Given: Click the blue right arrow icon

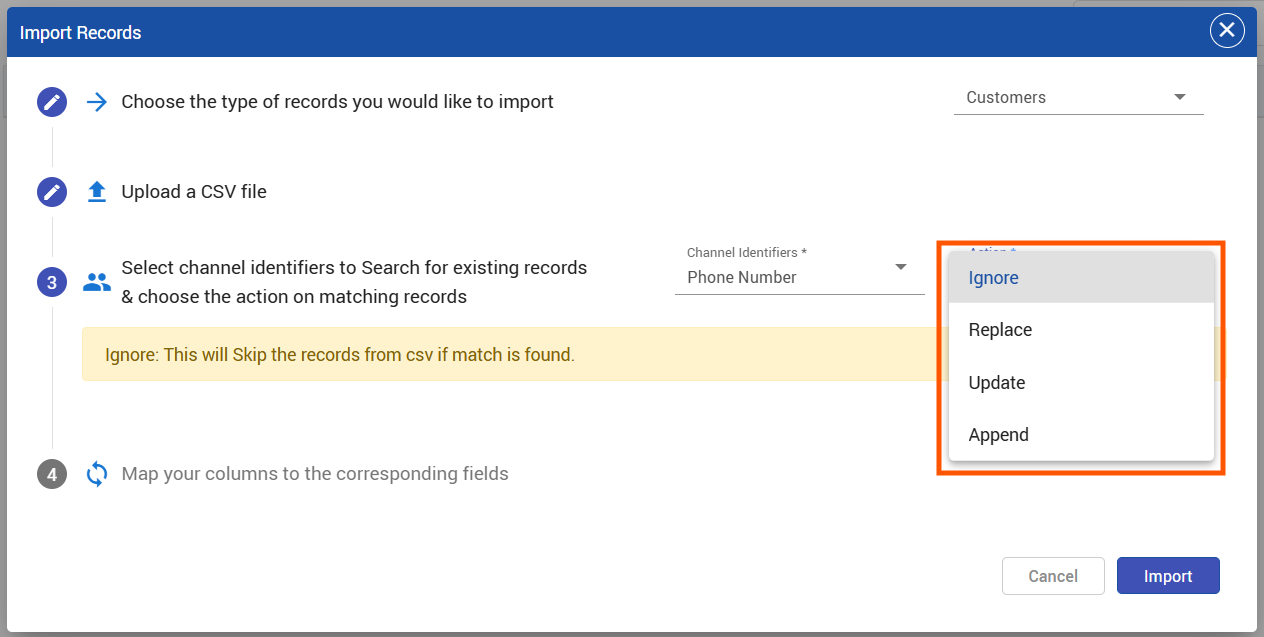Looking at the screenshot, I should (x=97, y=102).
